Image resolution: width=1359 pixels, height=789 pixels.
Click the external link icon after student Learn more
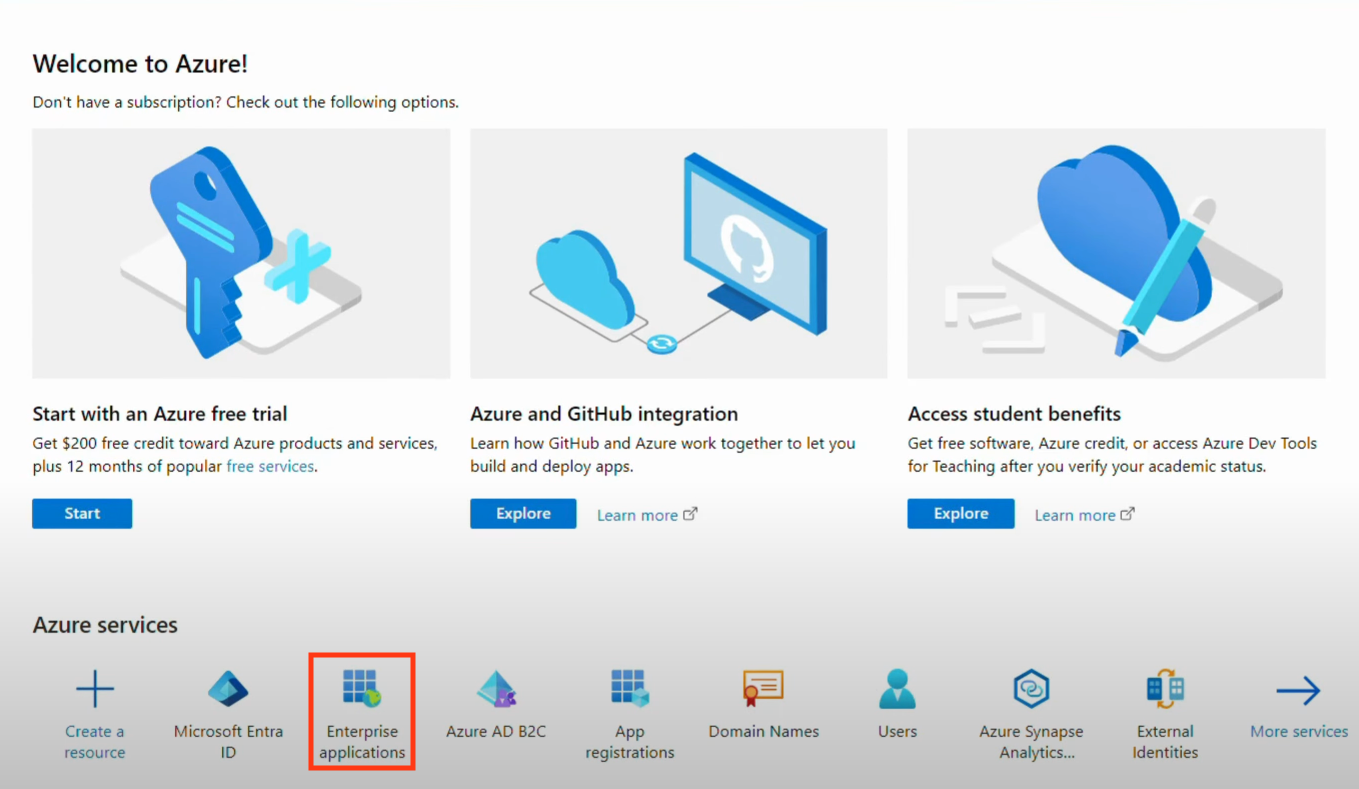[x=1128, y=514]
